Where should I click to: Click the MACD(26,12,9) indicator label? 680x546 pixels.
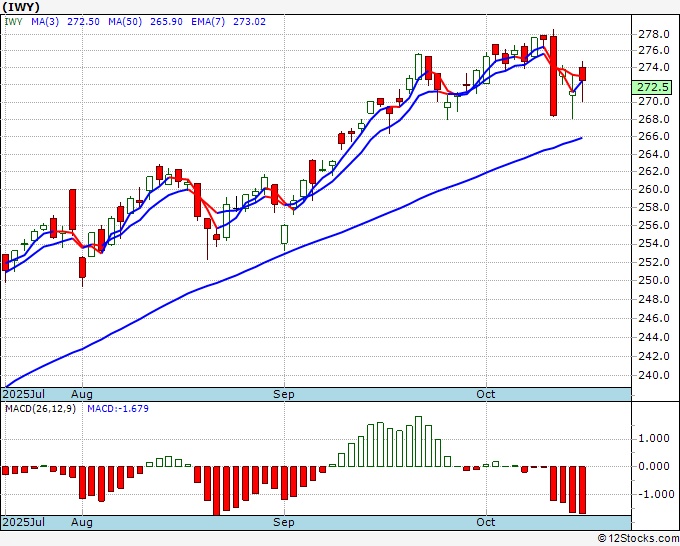40,409
